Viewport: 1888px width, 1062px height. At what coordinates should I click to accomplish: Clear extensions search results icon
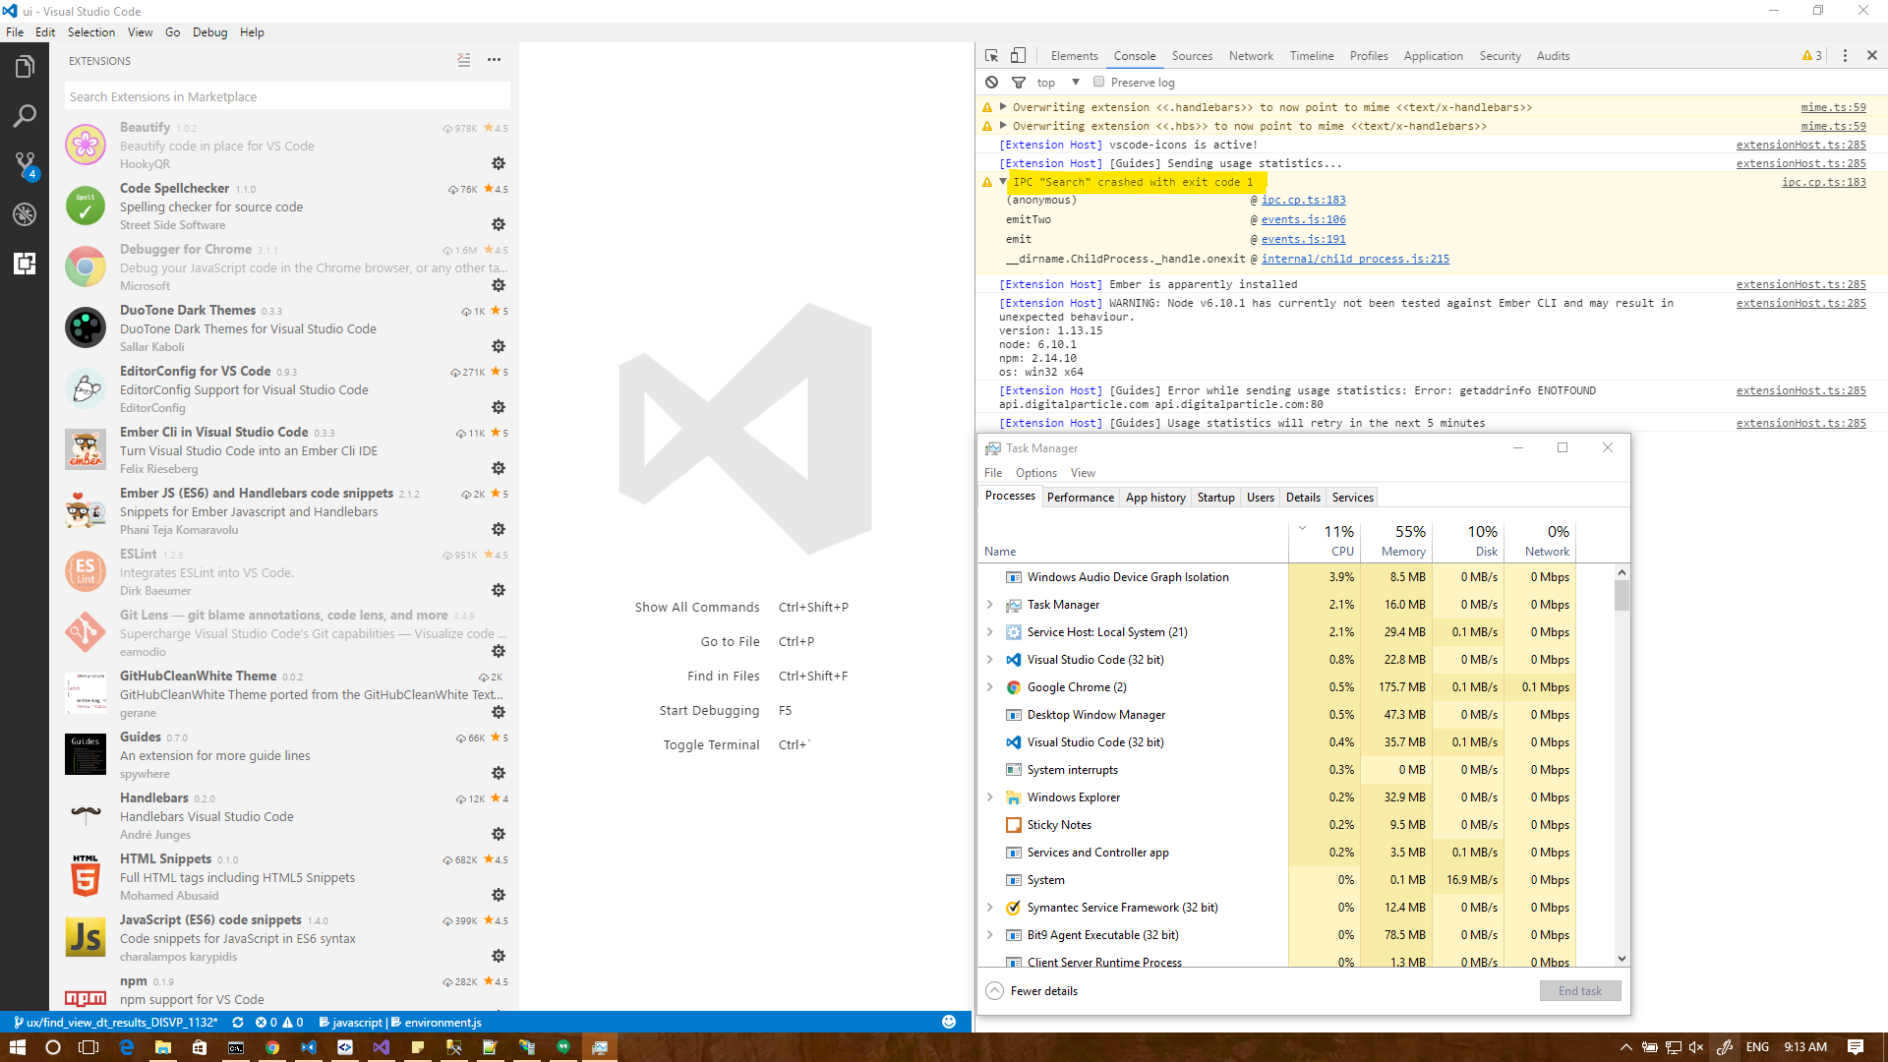click(464, 60)
